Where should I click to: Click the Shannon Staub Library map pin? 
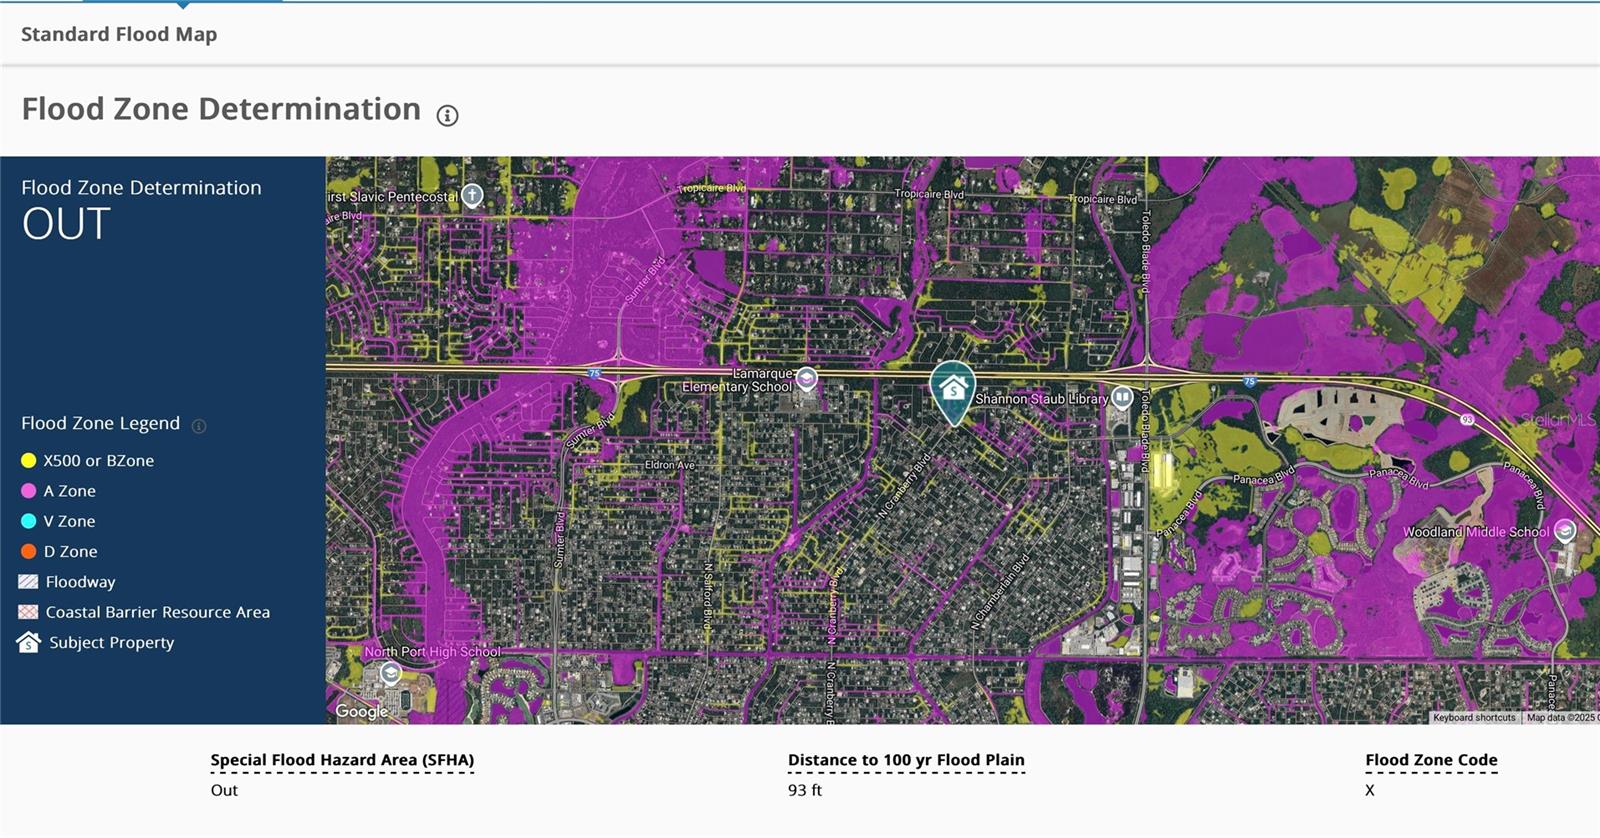point(1123,397)
